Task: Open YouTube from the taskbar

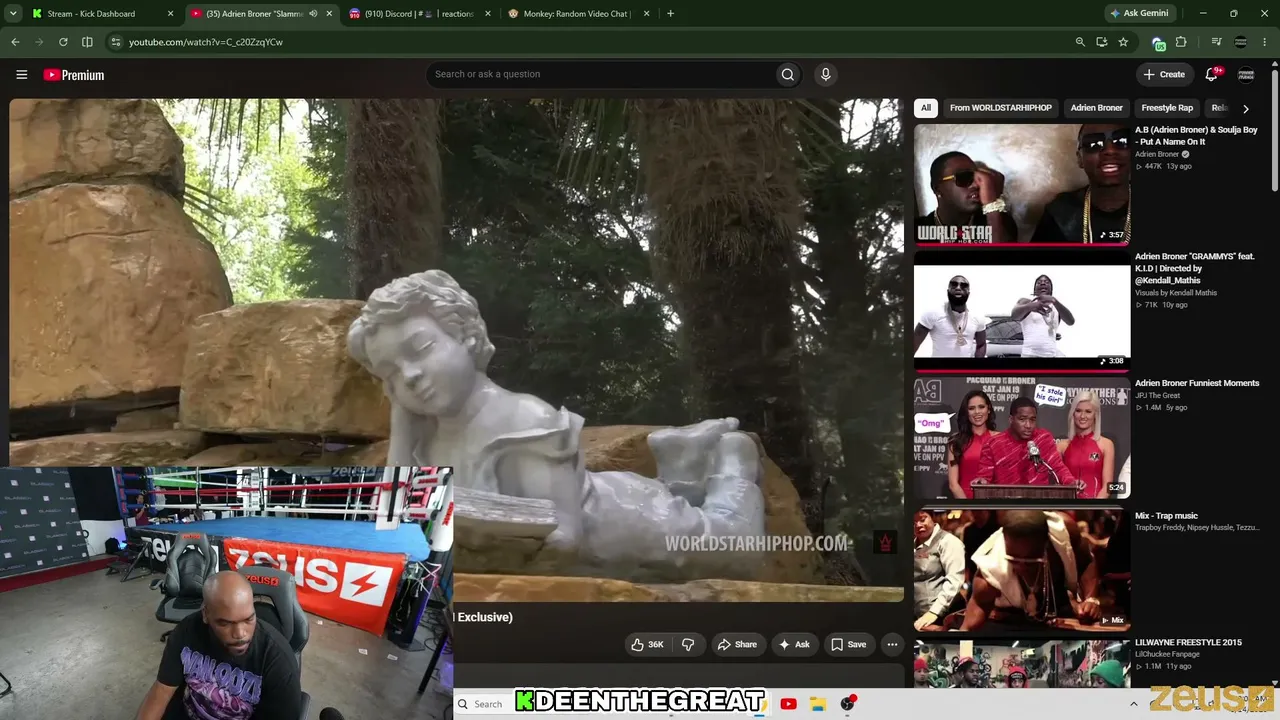Action: pos(788,704)
